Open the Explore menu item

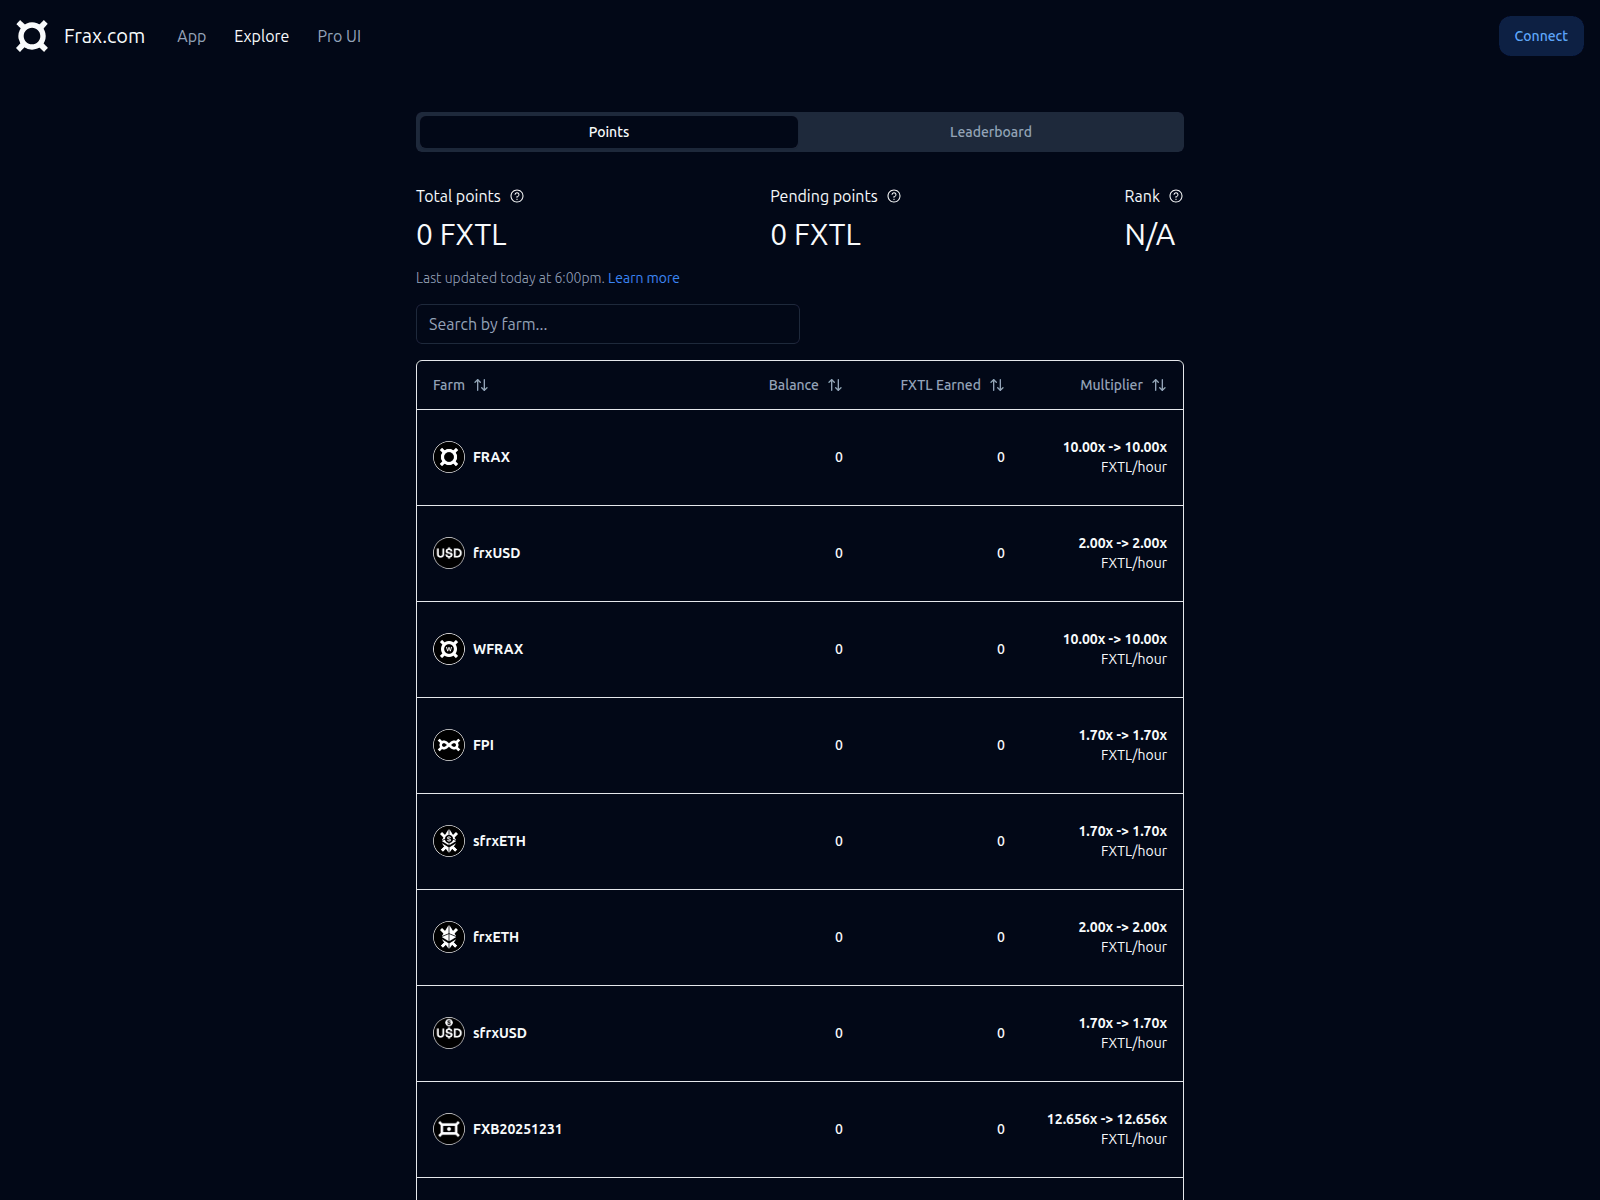(x=261, y=36)
